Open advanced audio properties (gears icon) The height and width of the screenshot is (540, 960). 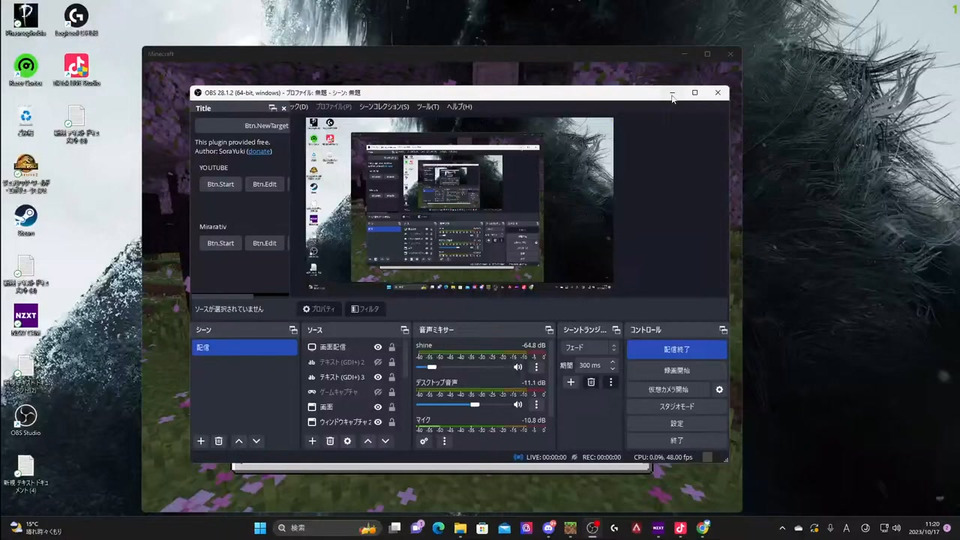424,441
